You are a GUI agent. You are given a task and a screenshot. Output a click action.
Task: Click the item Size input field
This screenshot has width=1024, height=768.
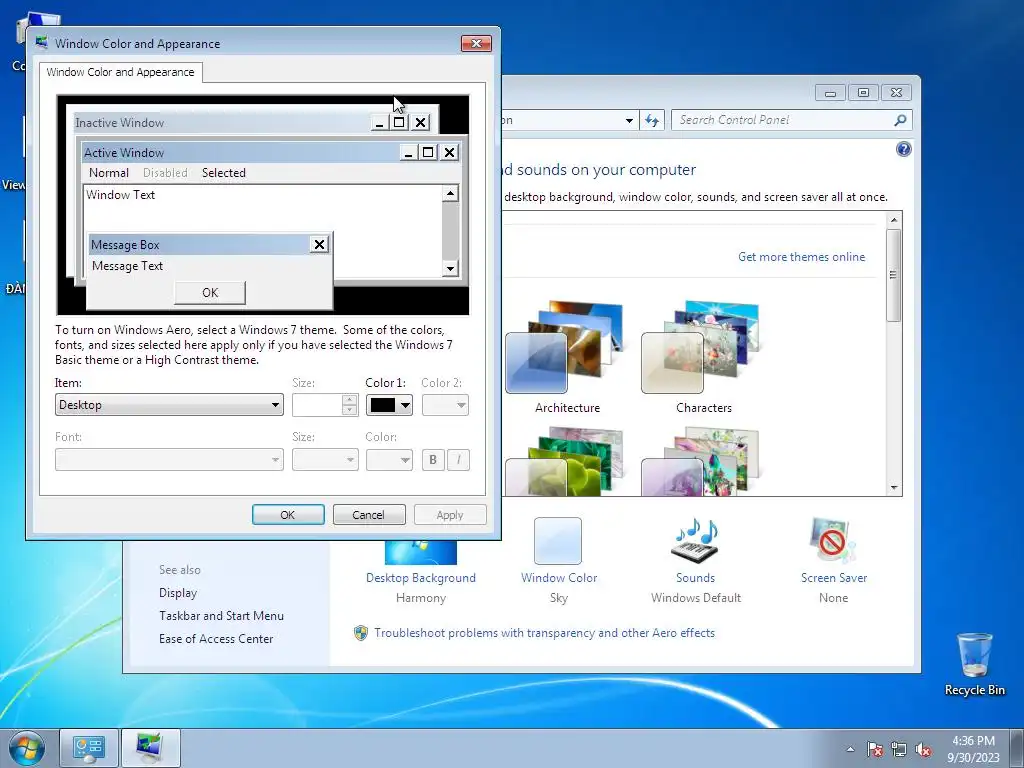317,406
